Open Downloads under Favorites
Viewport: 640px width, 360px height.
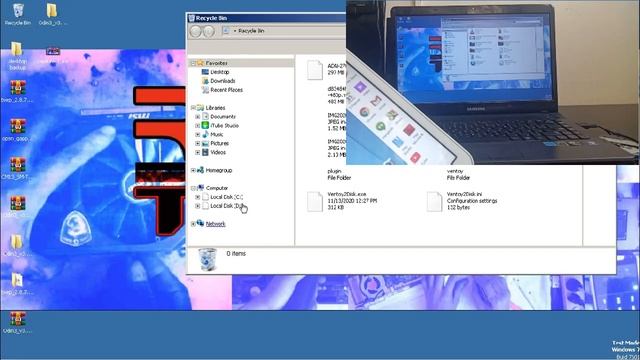point(222,81)
